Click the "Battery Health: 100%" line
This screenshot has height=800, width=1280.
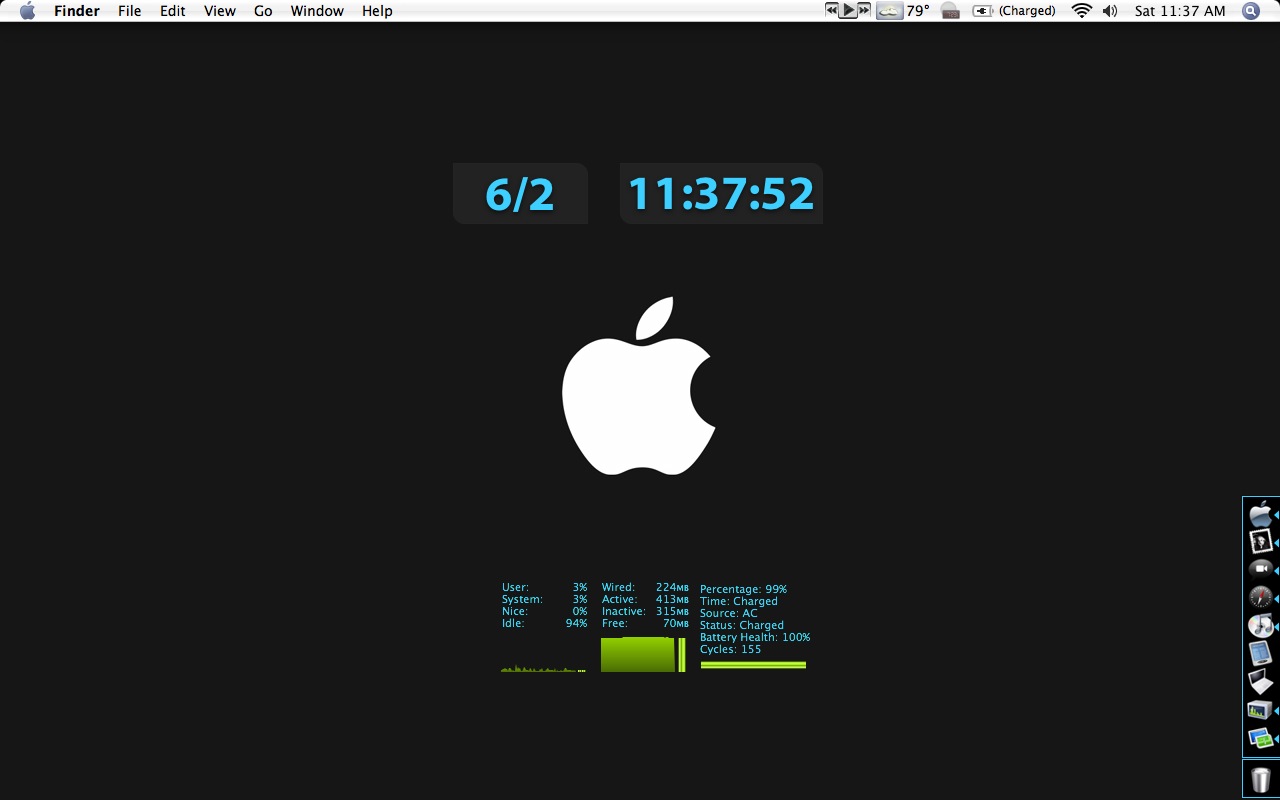click(755, 638)
